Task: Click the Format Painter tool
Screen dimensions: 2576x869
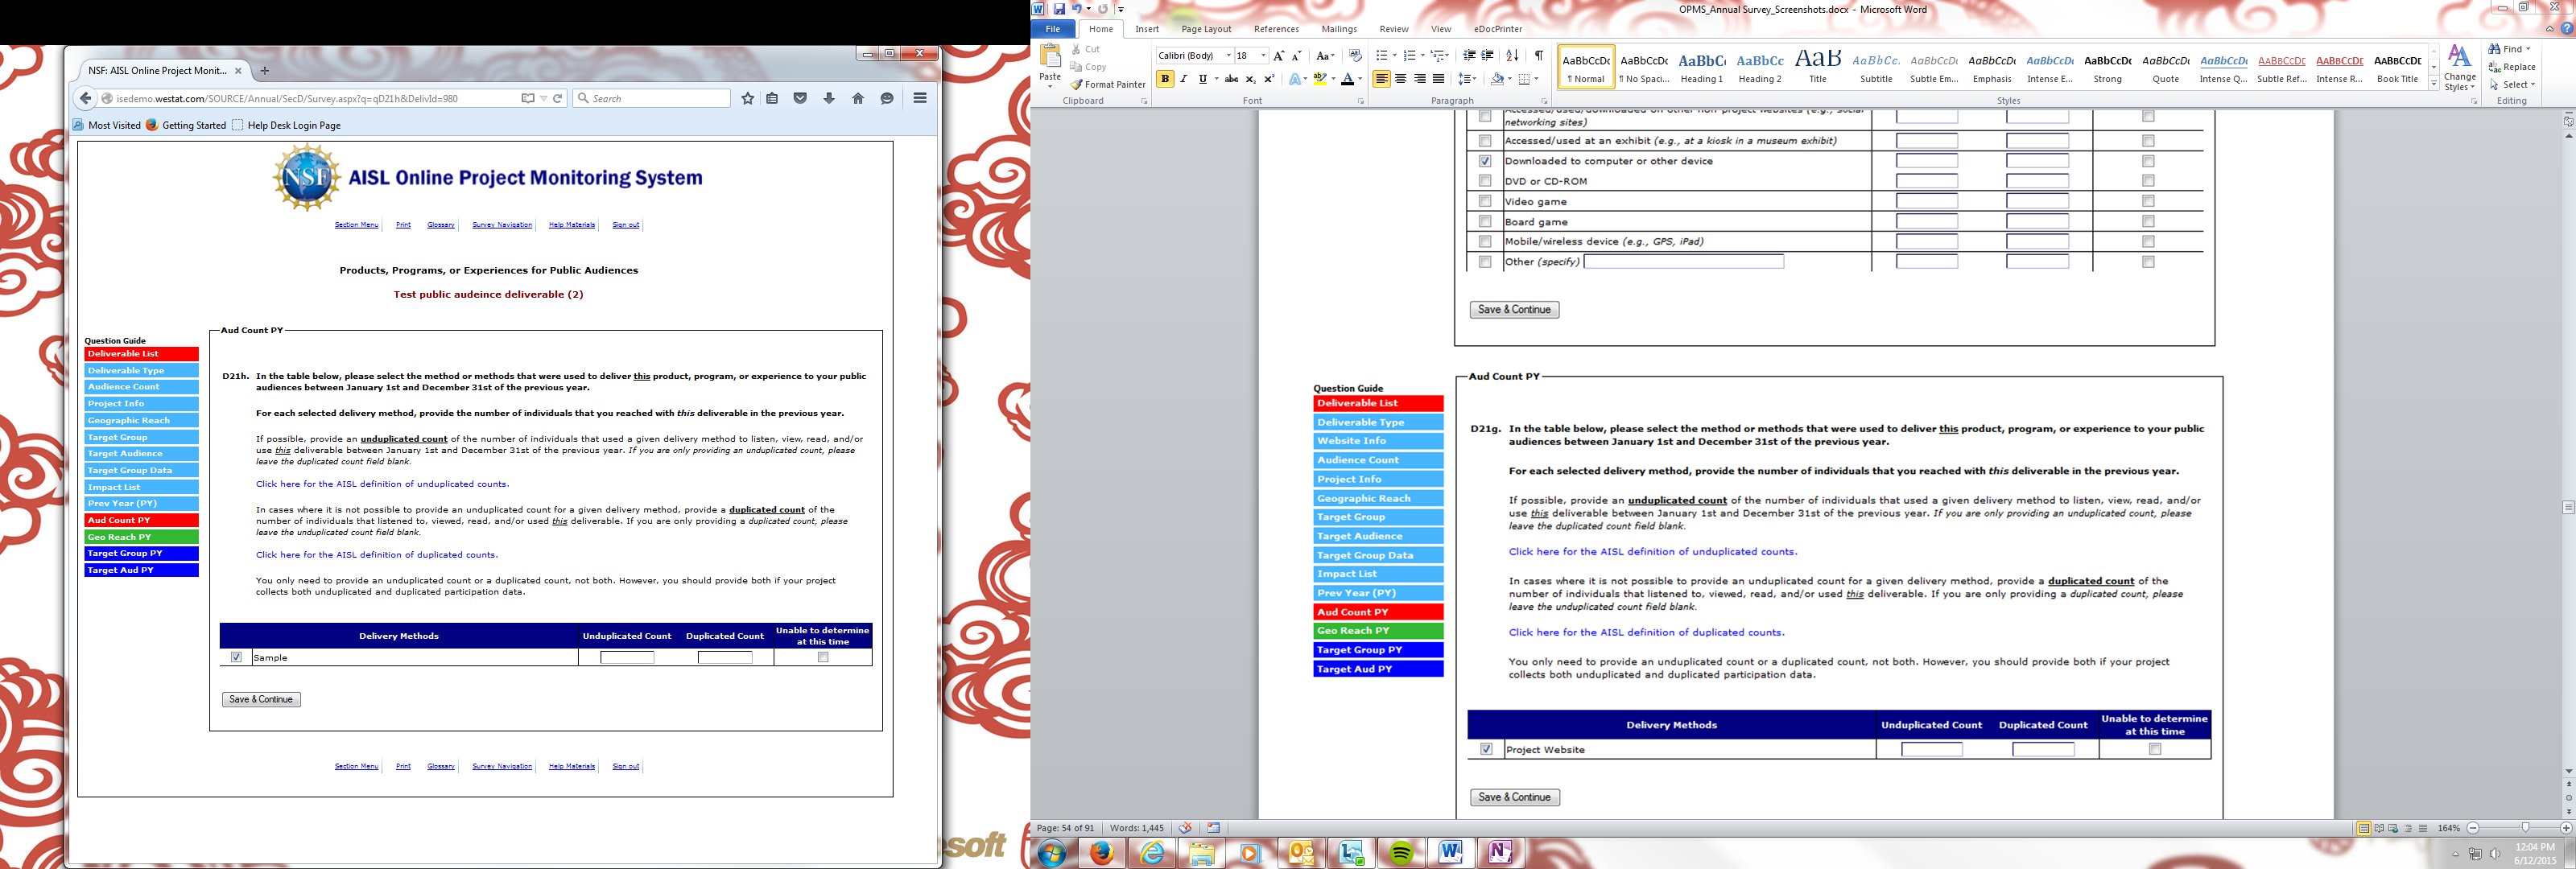Action: (x=1108, y=85)
